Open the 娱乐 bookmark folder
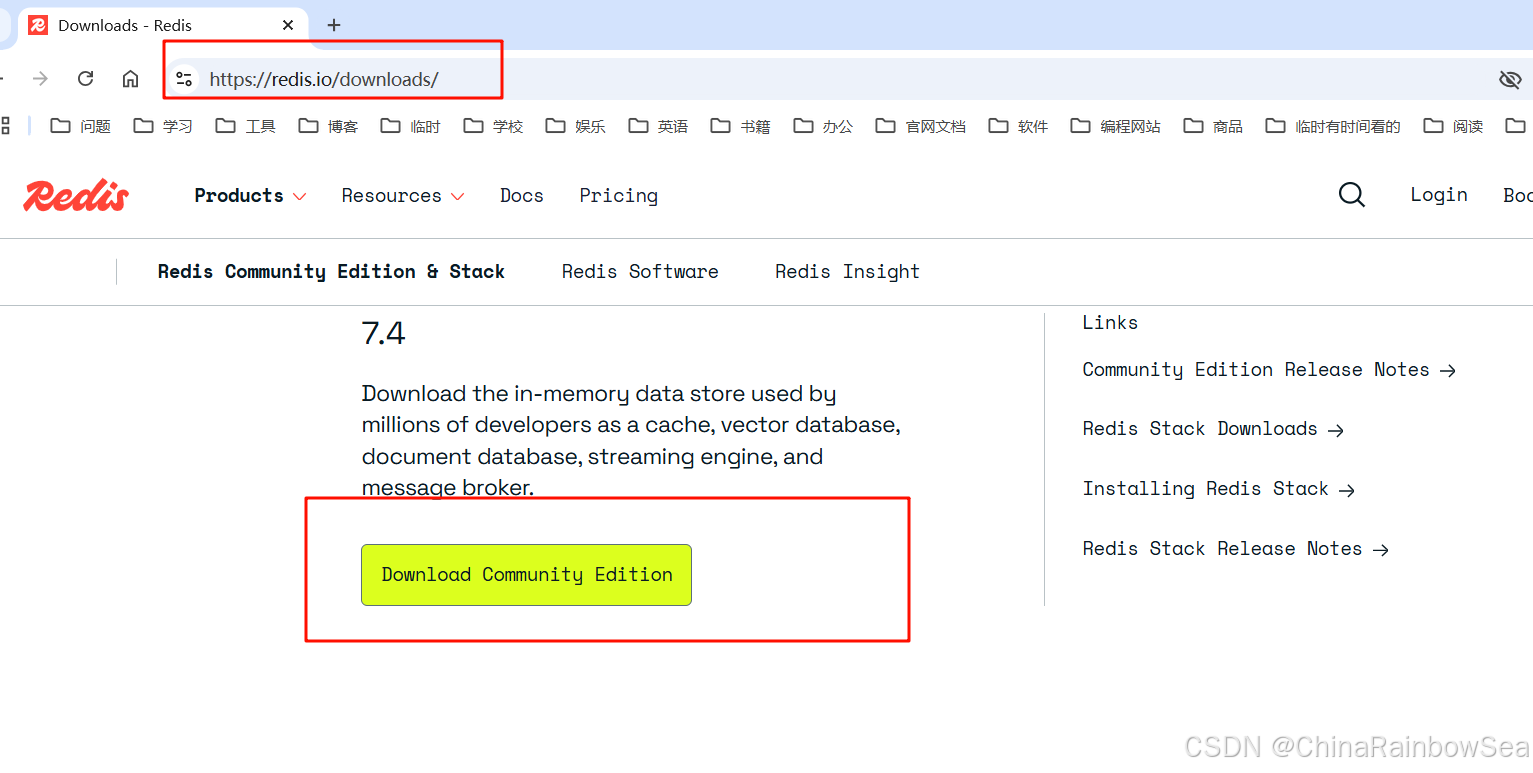 (576, 126)
